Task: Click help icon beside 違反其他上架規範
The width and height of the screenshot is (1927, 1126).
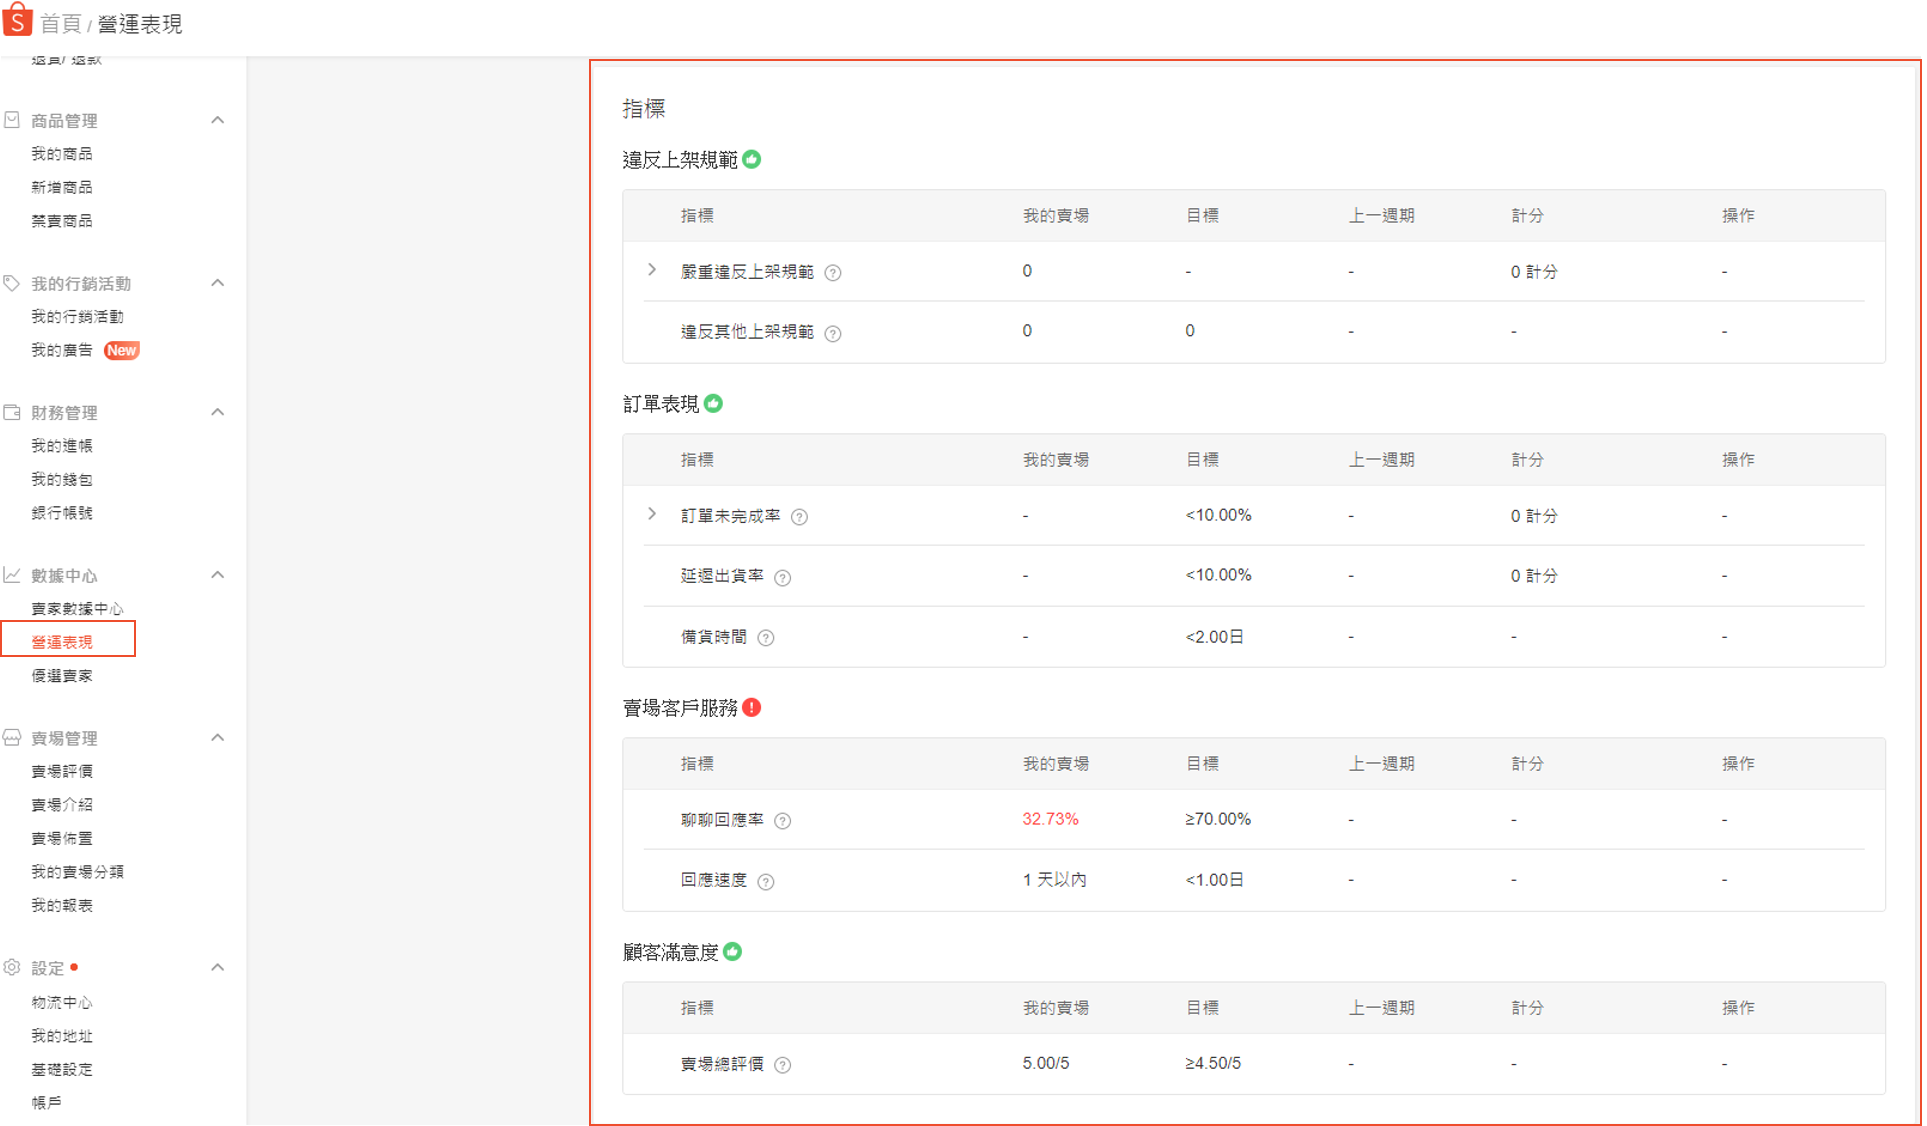Action: click(x=832, y=333)
